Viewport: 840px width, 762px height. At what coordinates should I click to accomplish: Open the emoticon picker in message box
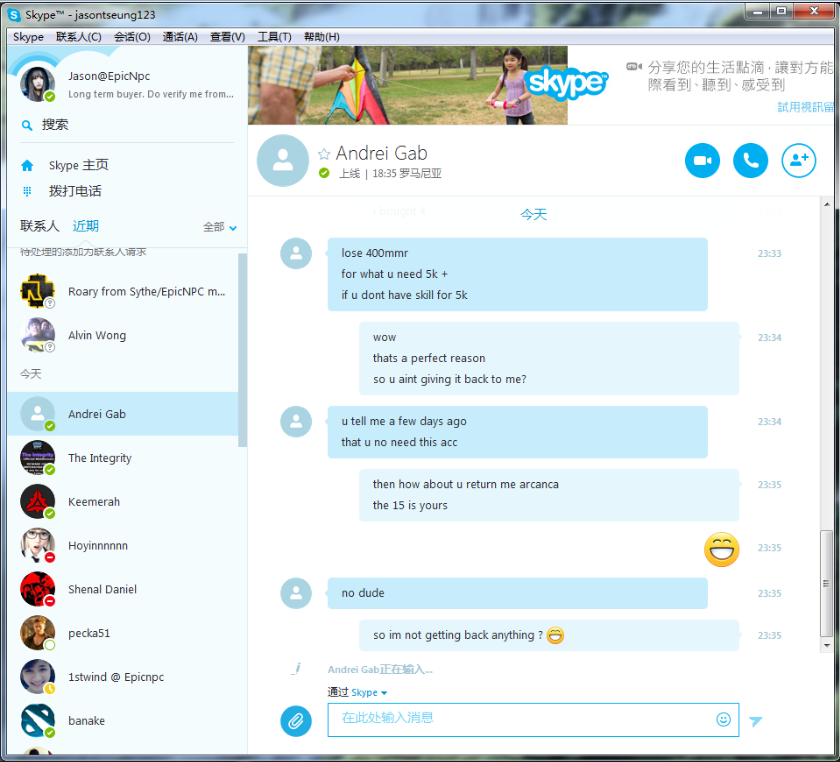tap(723, 719)
